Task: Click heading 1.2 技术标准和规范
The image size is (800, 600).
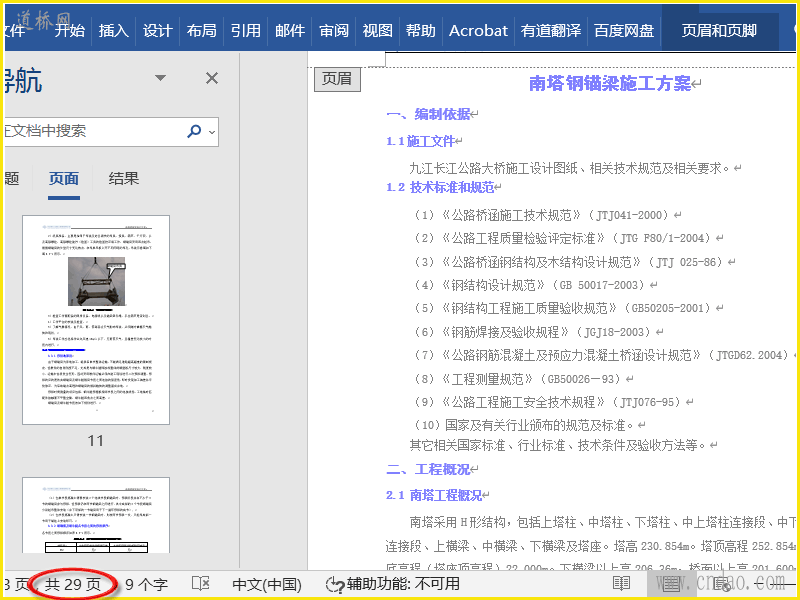Action: (440, 187)
